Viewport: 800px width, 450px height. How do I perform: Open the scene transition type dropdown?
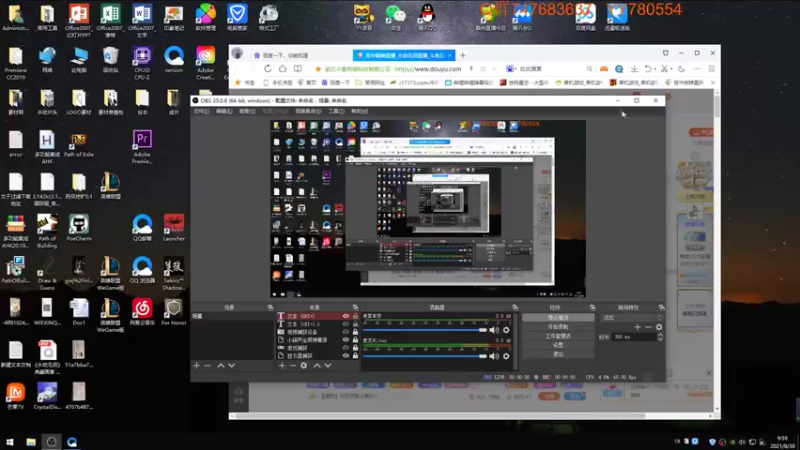(632, 317)
